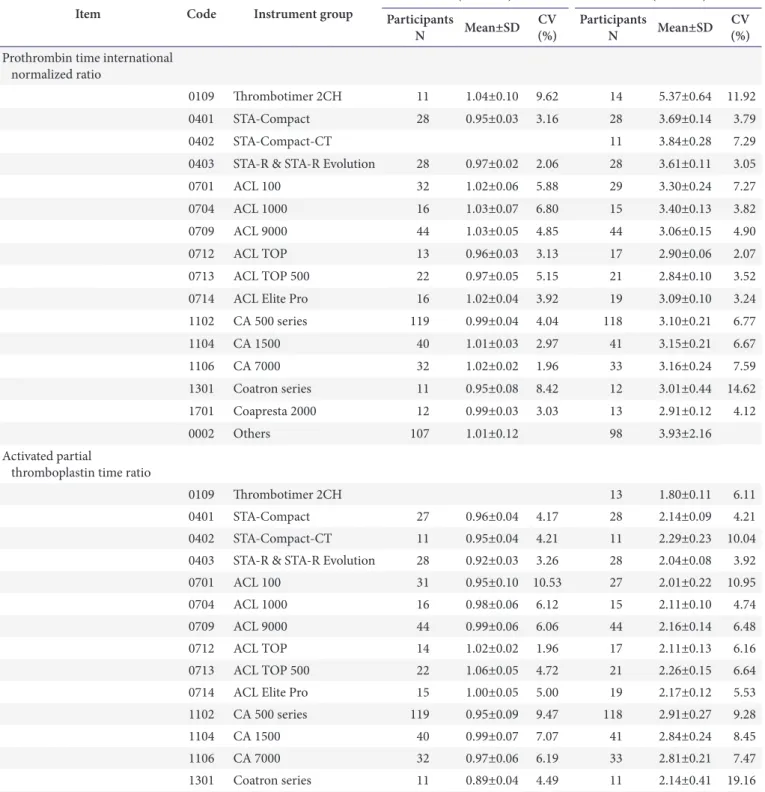Select the CV value '4.85'
Image resolution: width=765 pixels, height=792 pixels.
(547, 231)
